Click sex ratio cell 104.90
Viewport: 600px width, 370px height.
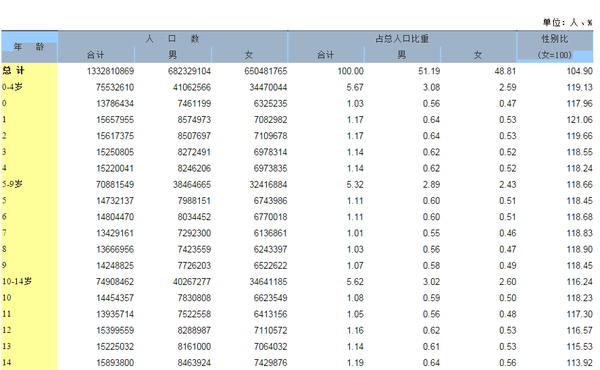tap(579, 71)
